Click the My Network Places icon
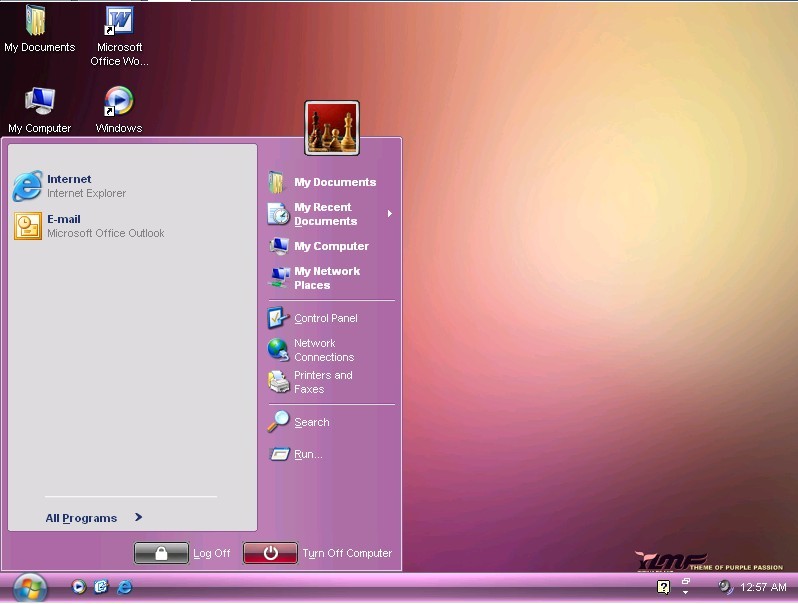The width and height of the screenshot is (798, 604). coord(279,278)
